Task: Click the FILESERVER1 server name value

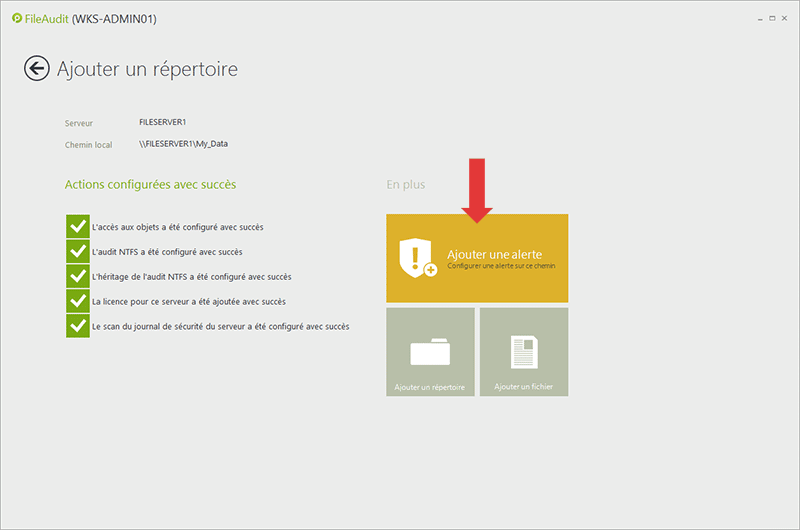Action: click(163, 122)
